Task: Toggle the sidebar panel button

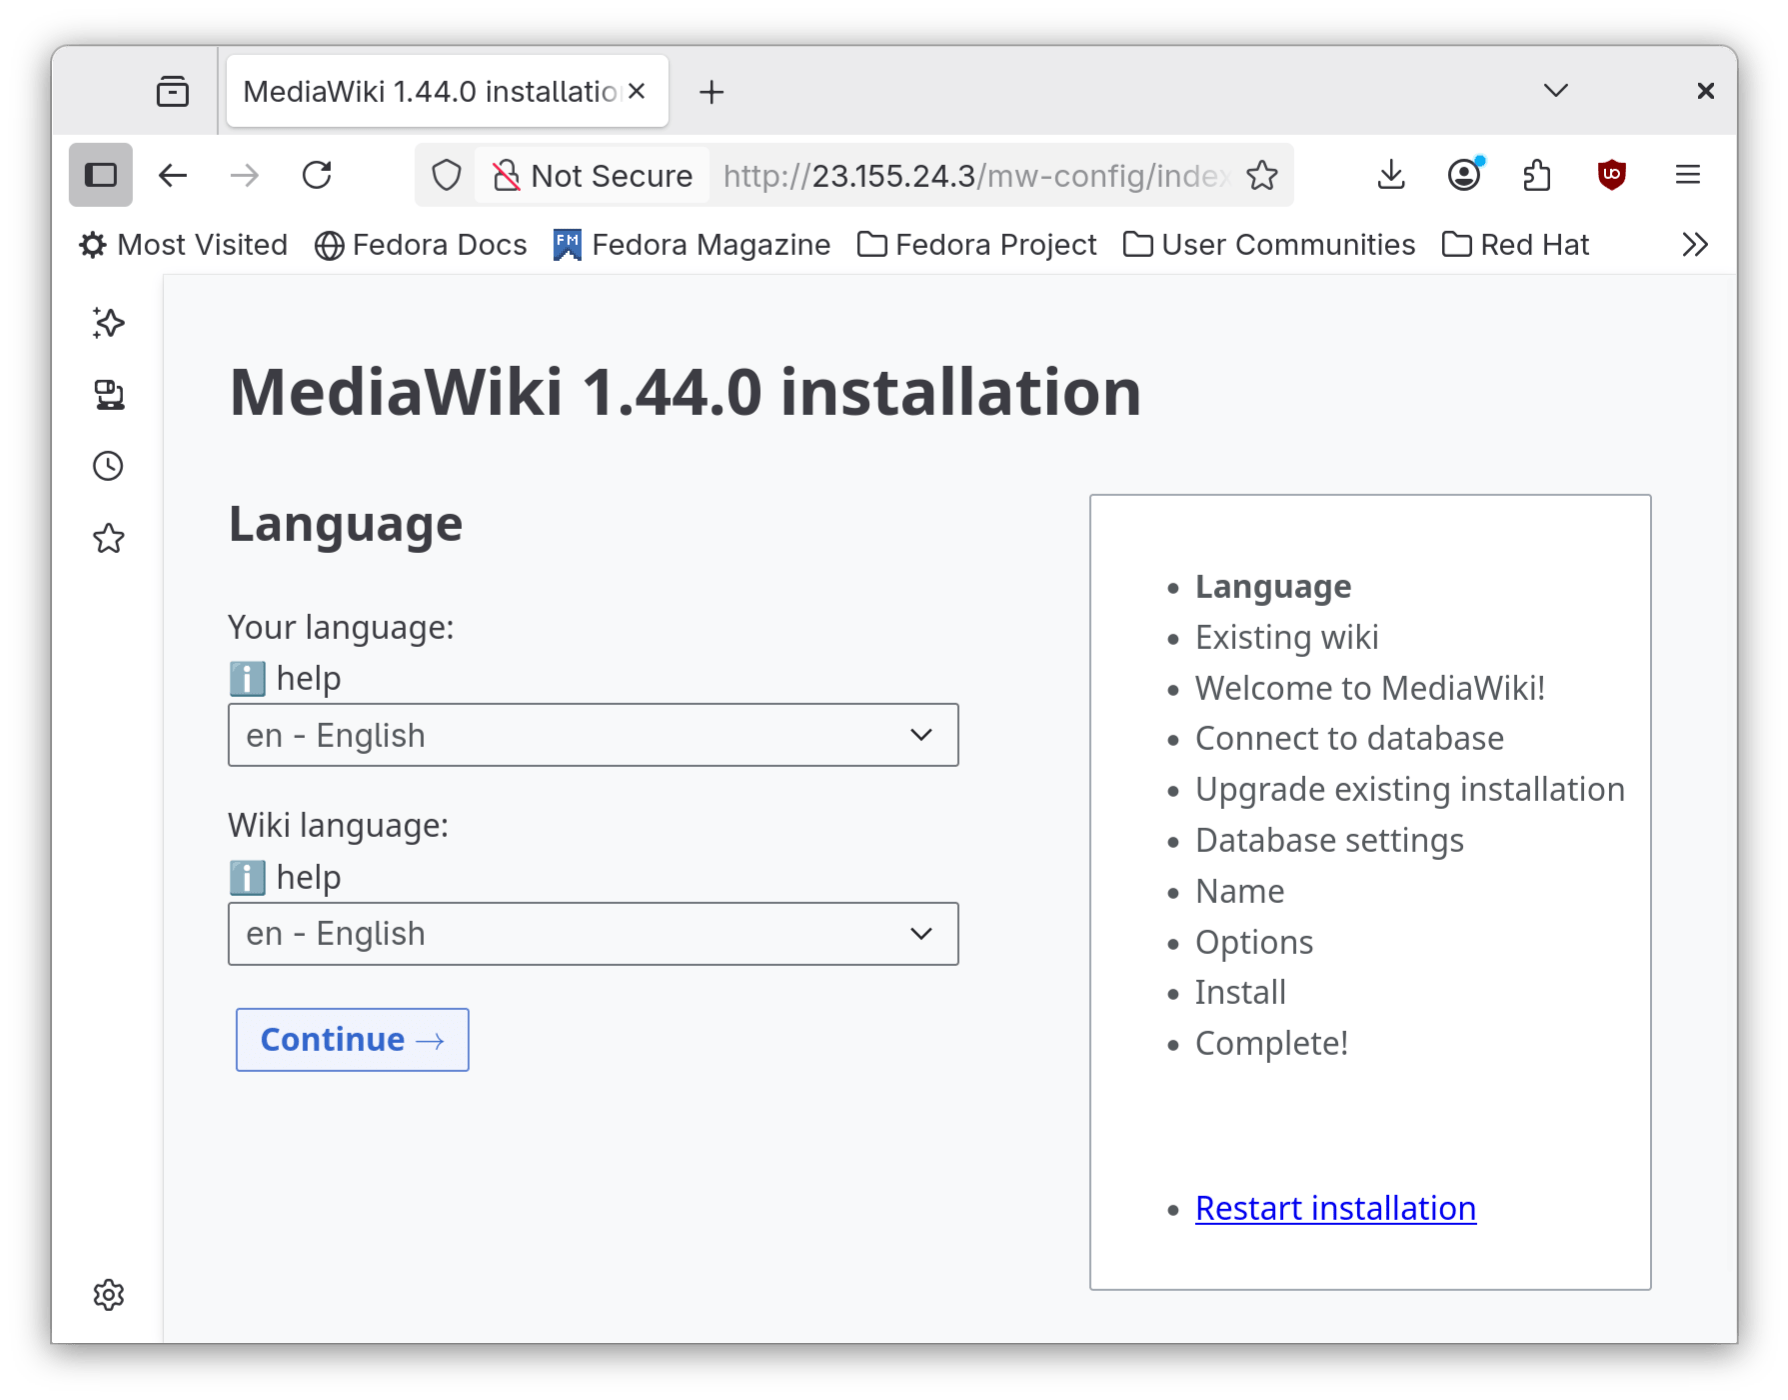Action: pos(100,174)
